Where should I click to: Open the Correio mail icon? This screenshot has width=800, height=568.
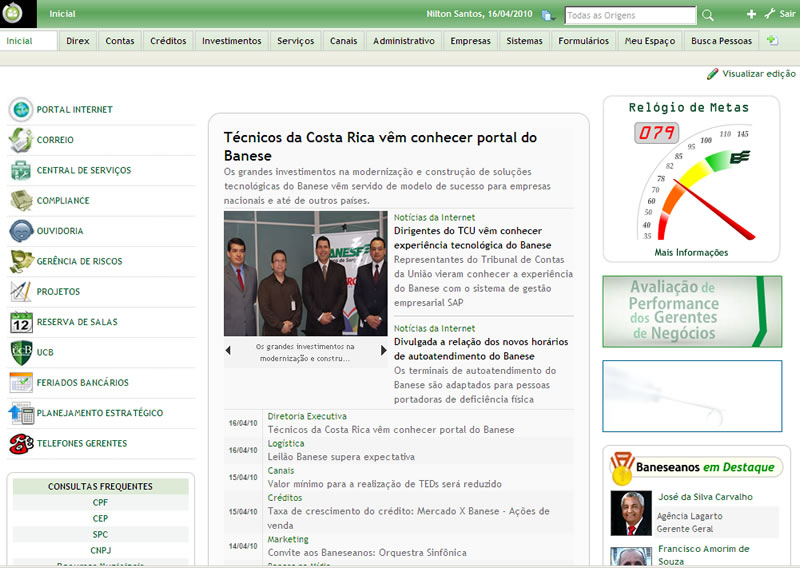pyautogui.click(x=21, y=140)
